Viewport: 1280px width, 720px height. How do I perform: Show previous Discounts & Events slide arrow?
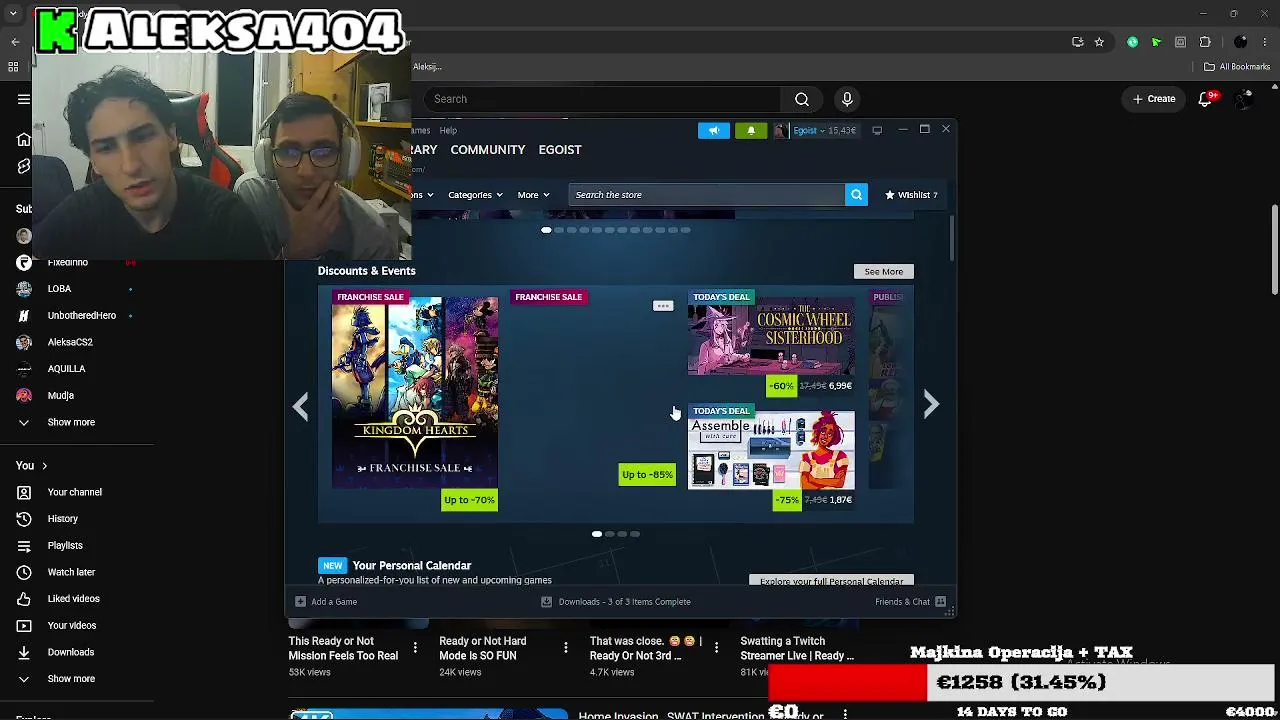(301, 406)
